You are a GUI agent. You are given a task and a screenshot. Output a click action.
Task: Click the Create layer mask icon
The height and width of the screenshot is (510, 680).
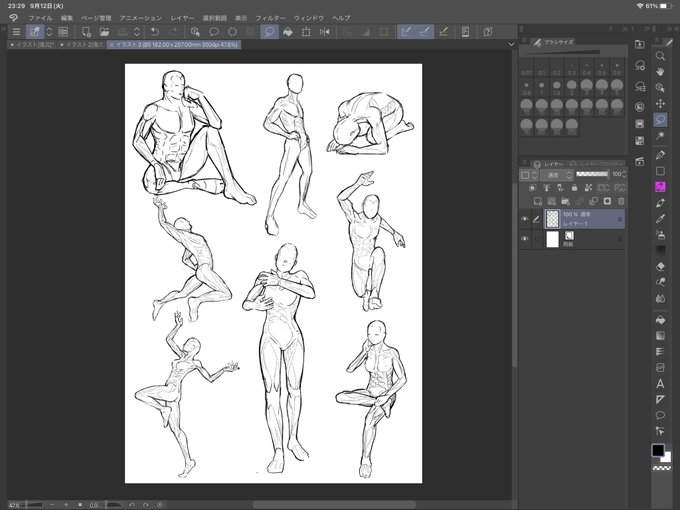point(607,201)
